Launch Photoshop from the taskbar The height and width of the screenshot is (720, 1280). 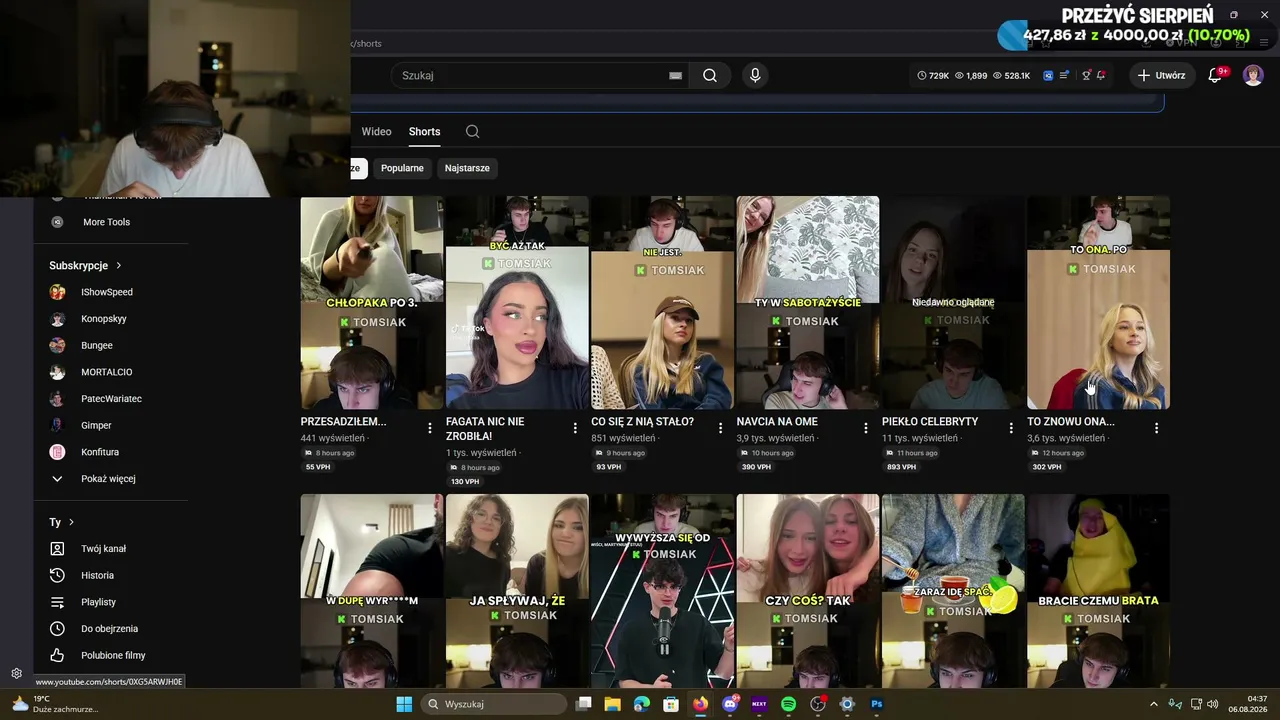point(877,704)
